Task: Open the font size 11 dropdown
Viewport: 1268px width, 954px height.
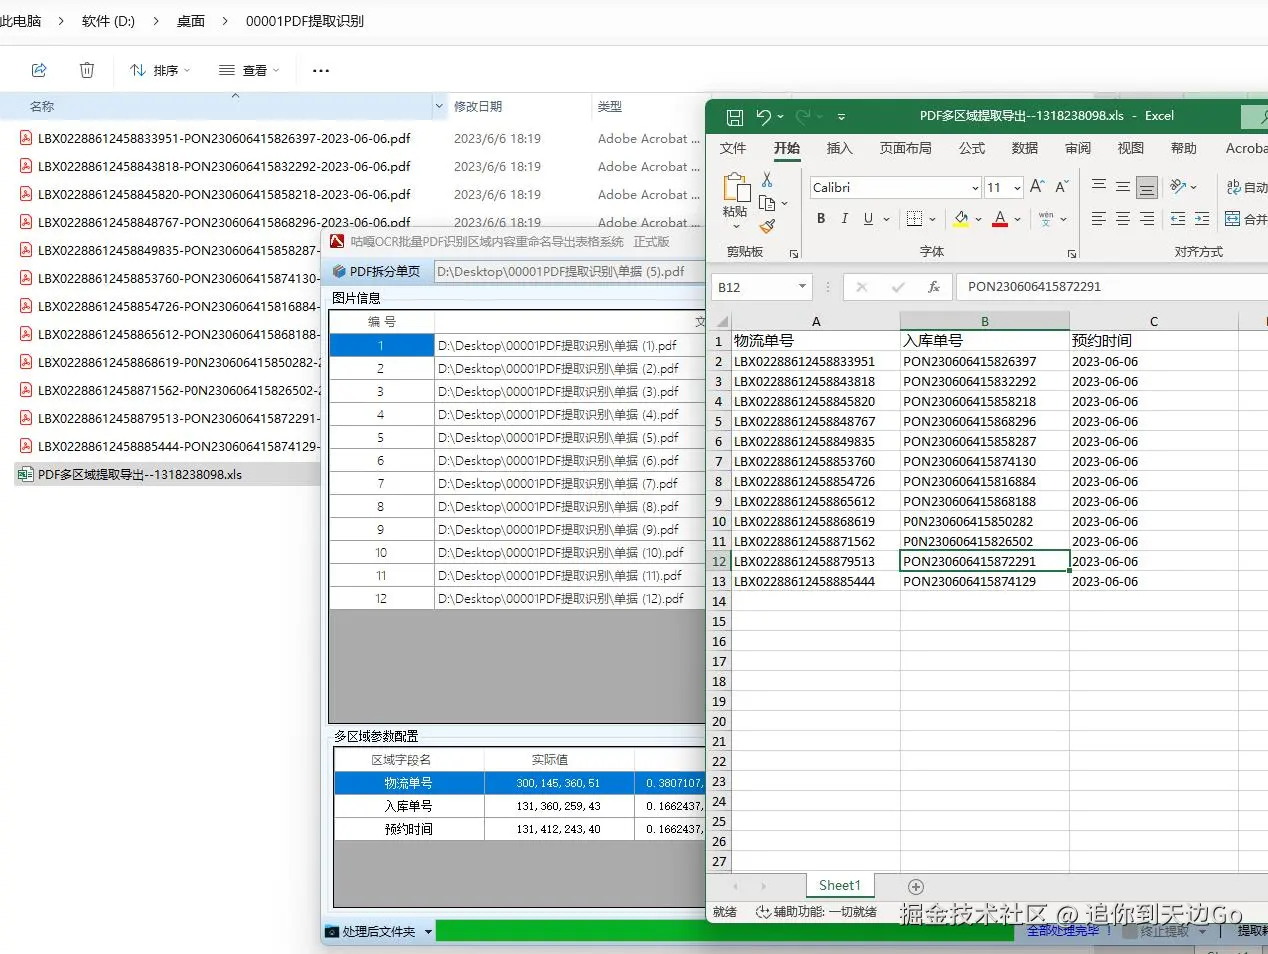Action: [1017, 188]
